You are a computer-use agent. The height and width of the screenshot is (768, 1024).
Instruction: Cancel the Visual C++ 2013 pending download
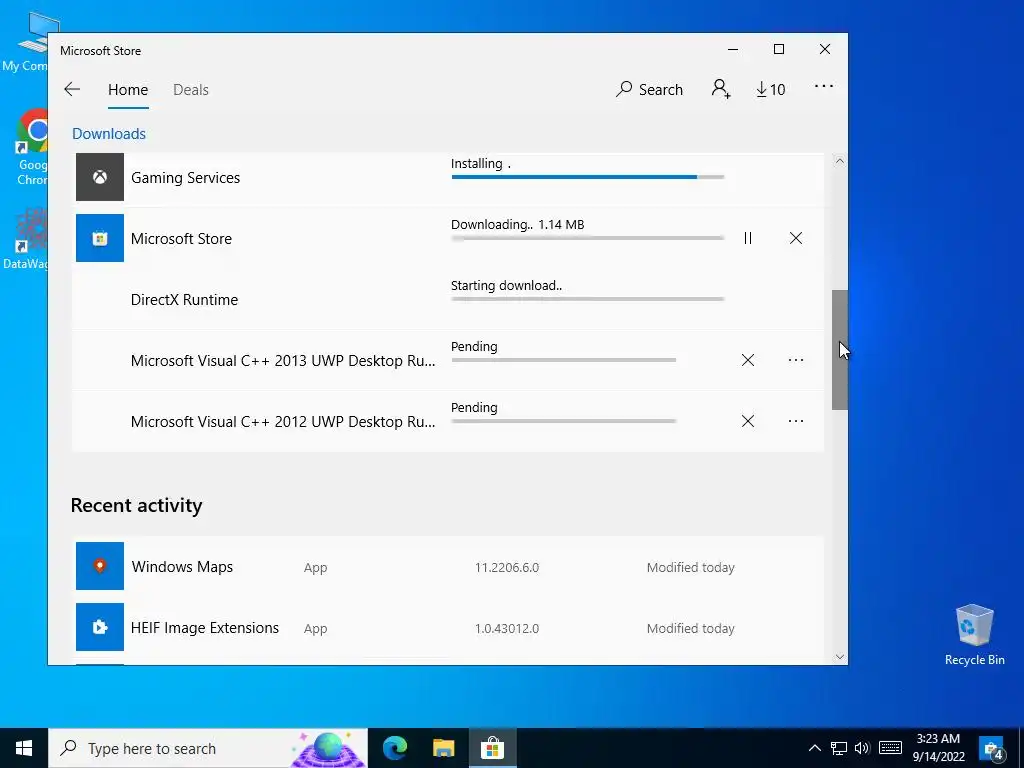tap(748, 360)
